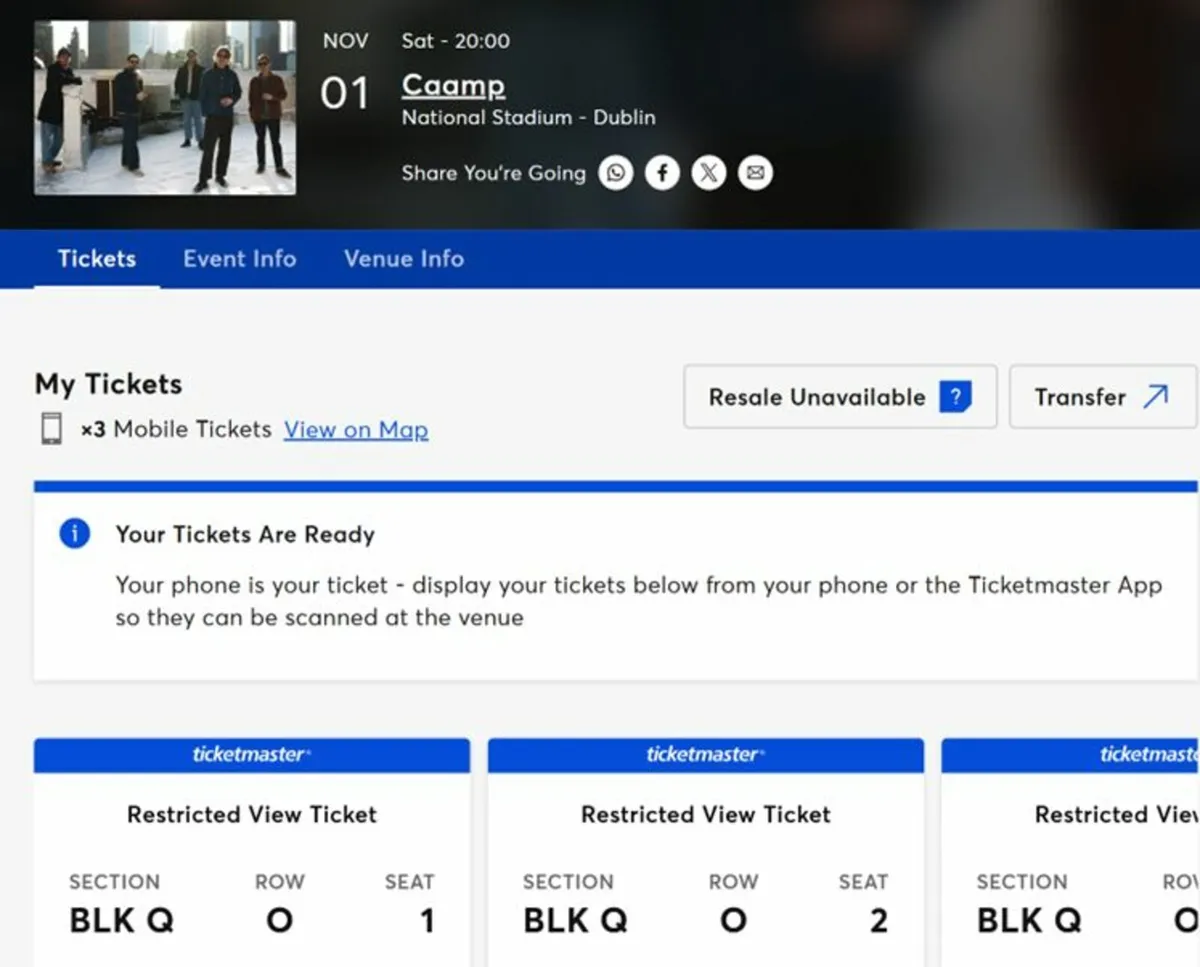Select the Tickets tab
1200x967 pixels.
(96, 258)
